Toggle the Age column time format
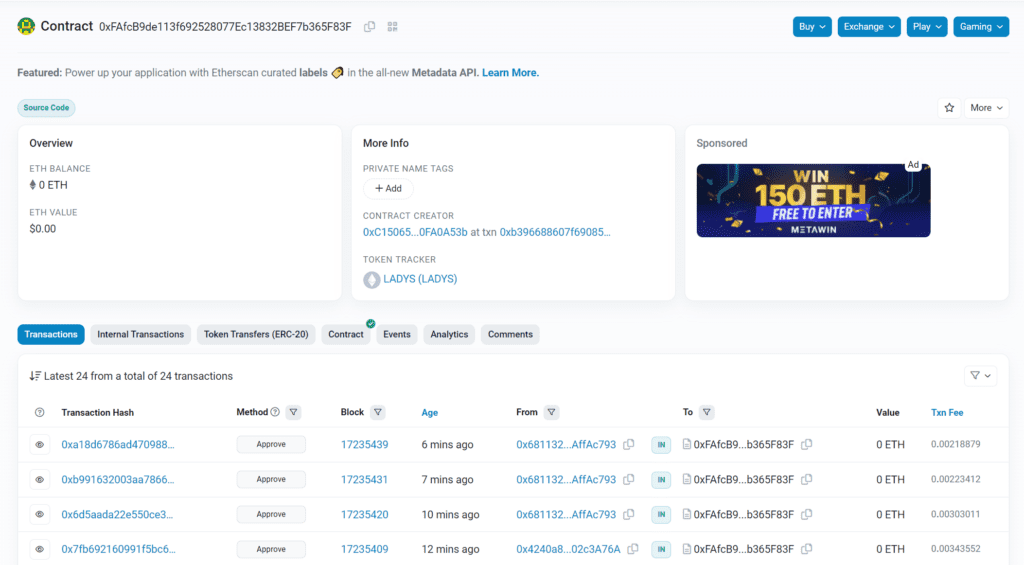1024x565 pixels. (x=430, y=412)
